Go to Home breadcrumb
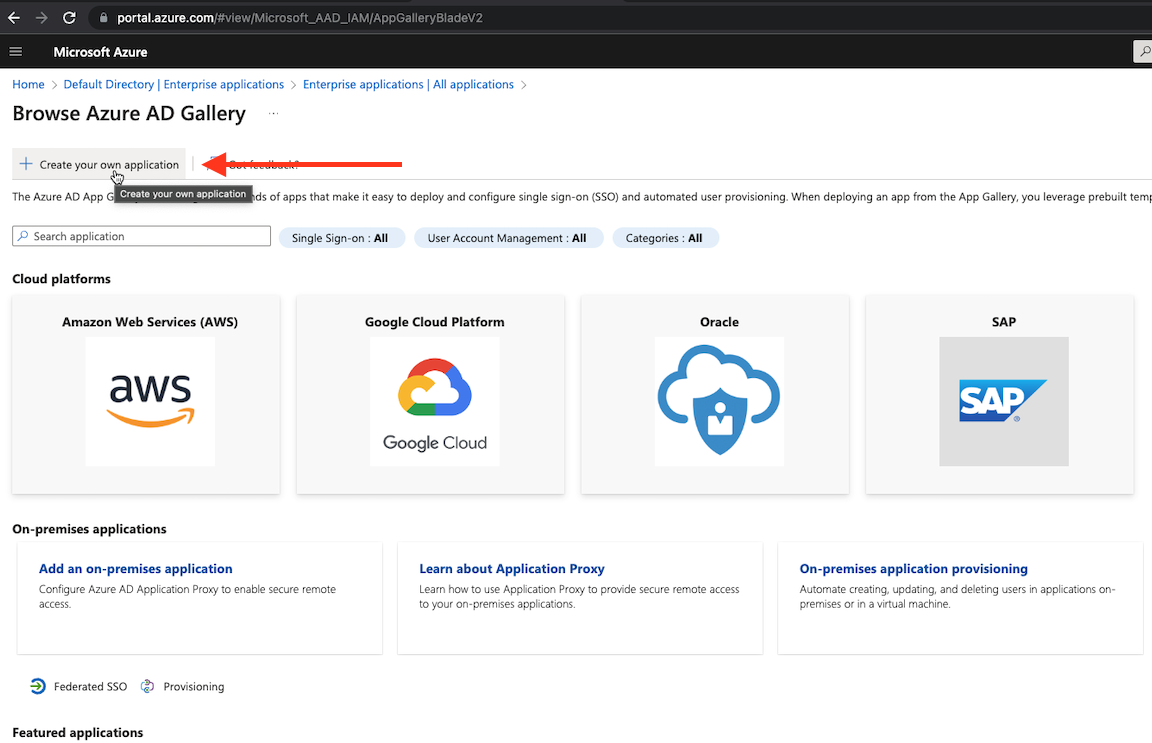The width and height of the screenshot is (1152, 743). (x=28, y=85)
